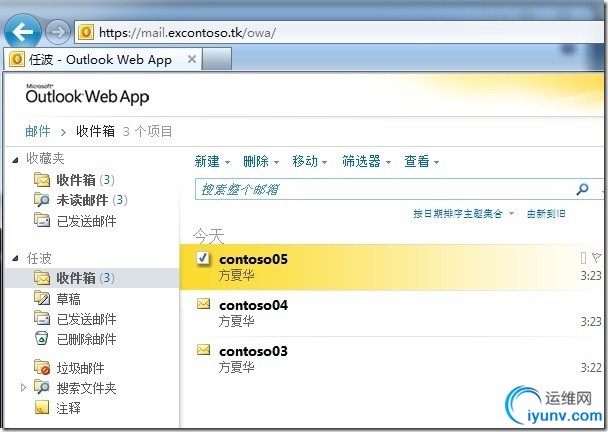Image resolution: width=608 pixels, height=432 pixels.
Task: Click the category box on contoso05
Action: click(x=583, y=258)
